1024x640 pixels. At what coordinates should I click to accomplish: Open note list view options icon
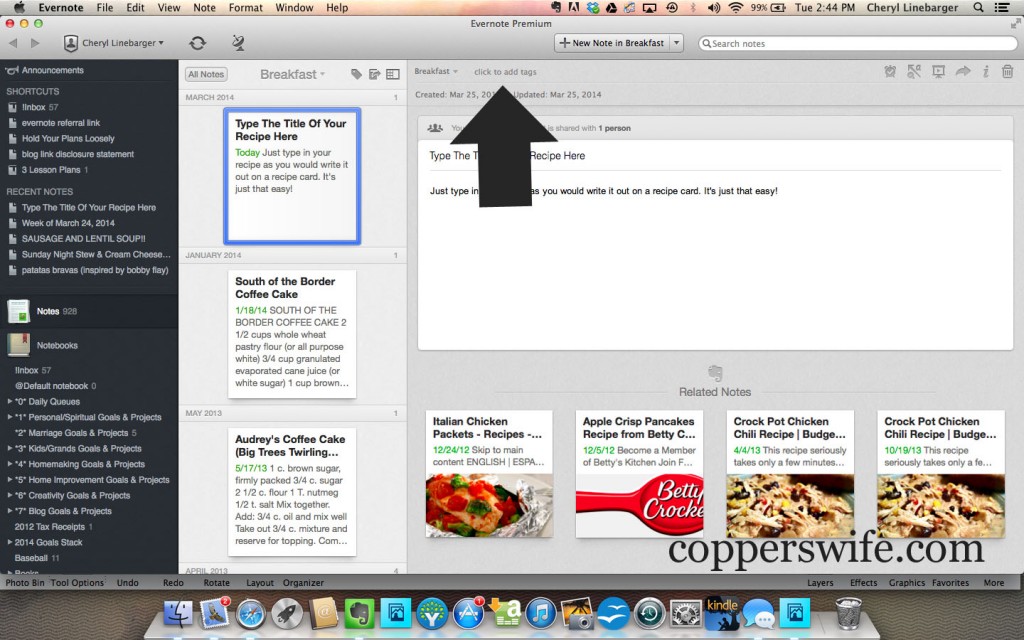392,74
